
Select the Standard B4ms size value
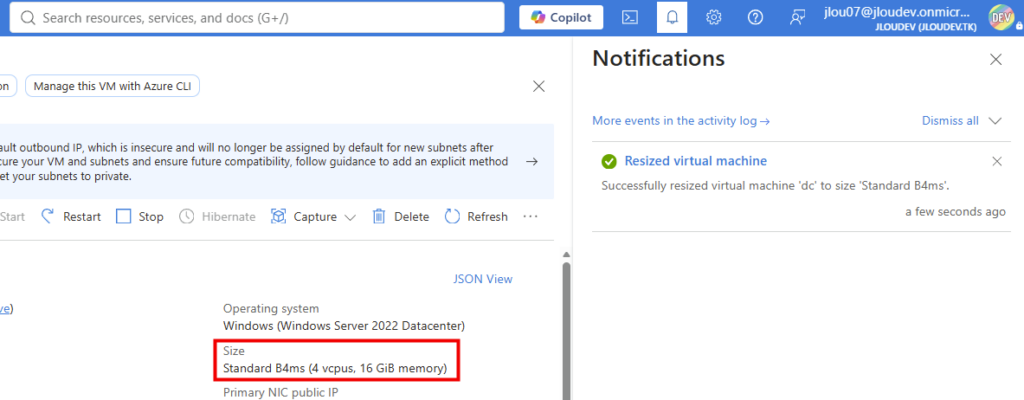335,369
